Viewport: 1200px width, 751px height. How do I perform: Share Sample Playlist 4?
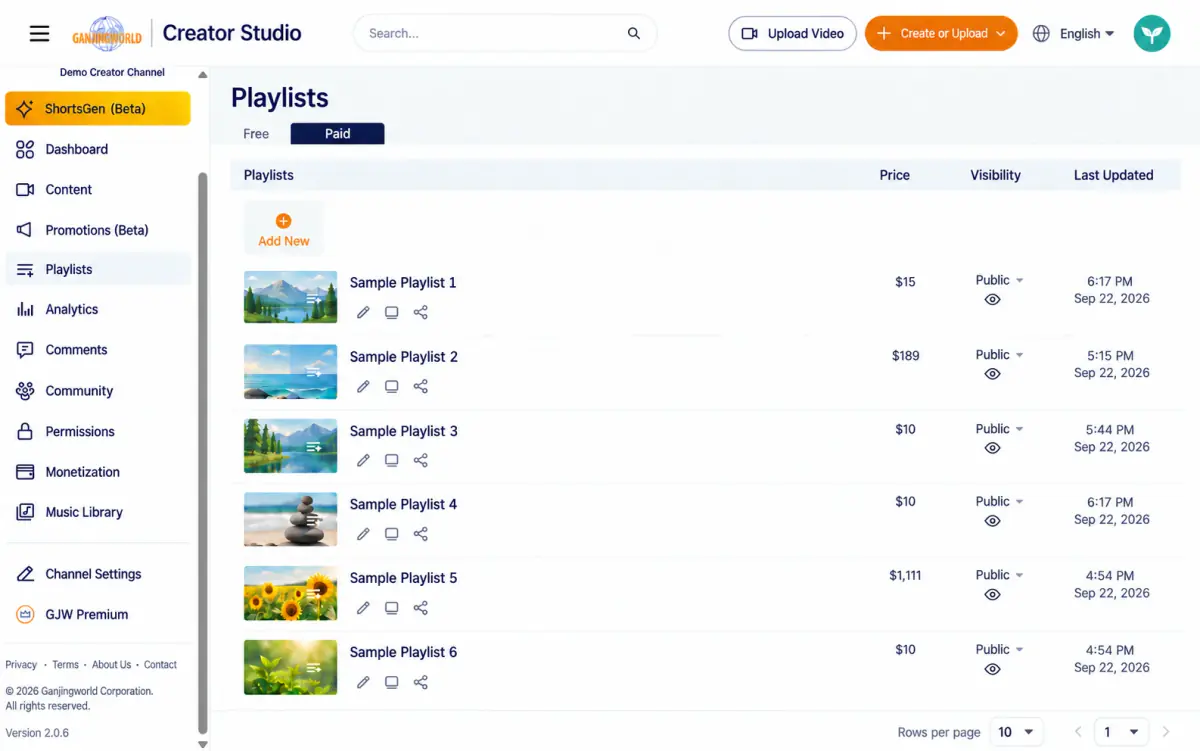(x=421, y=534)
